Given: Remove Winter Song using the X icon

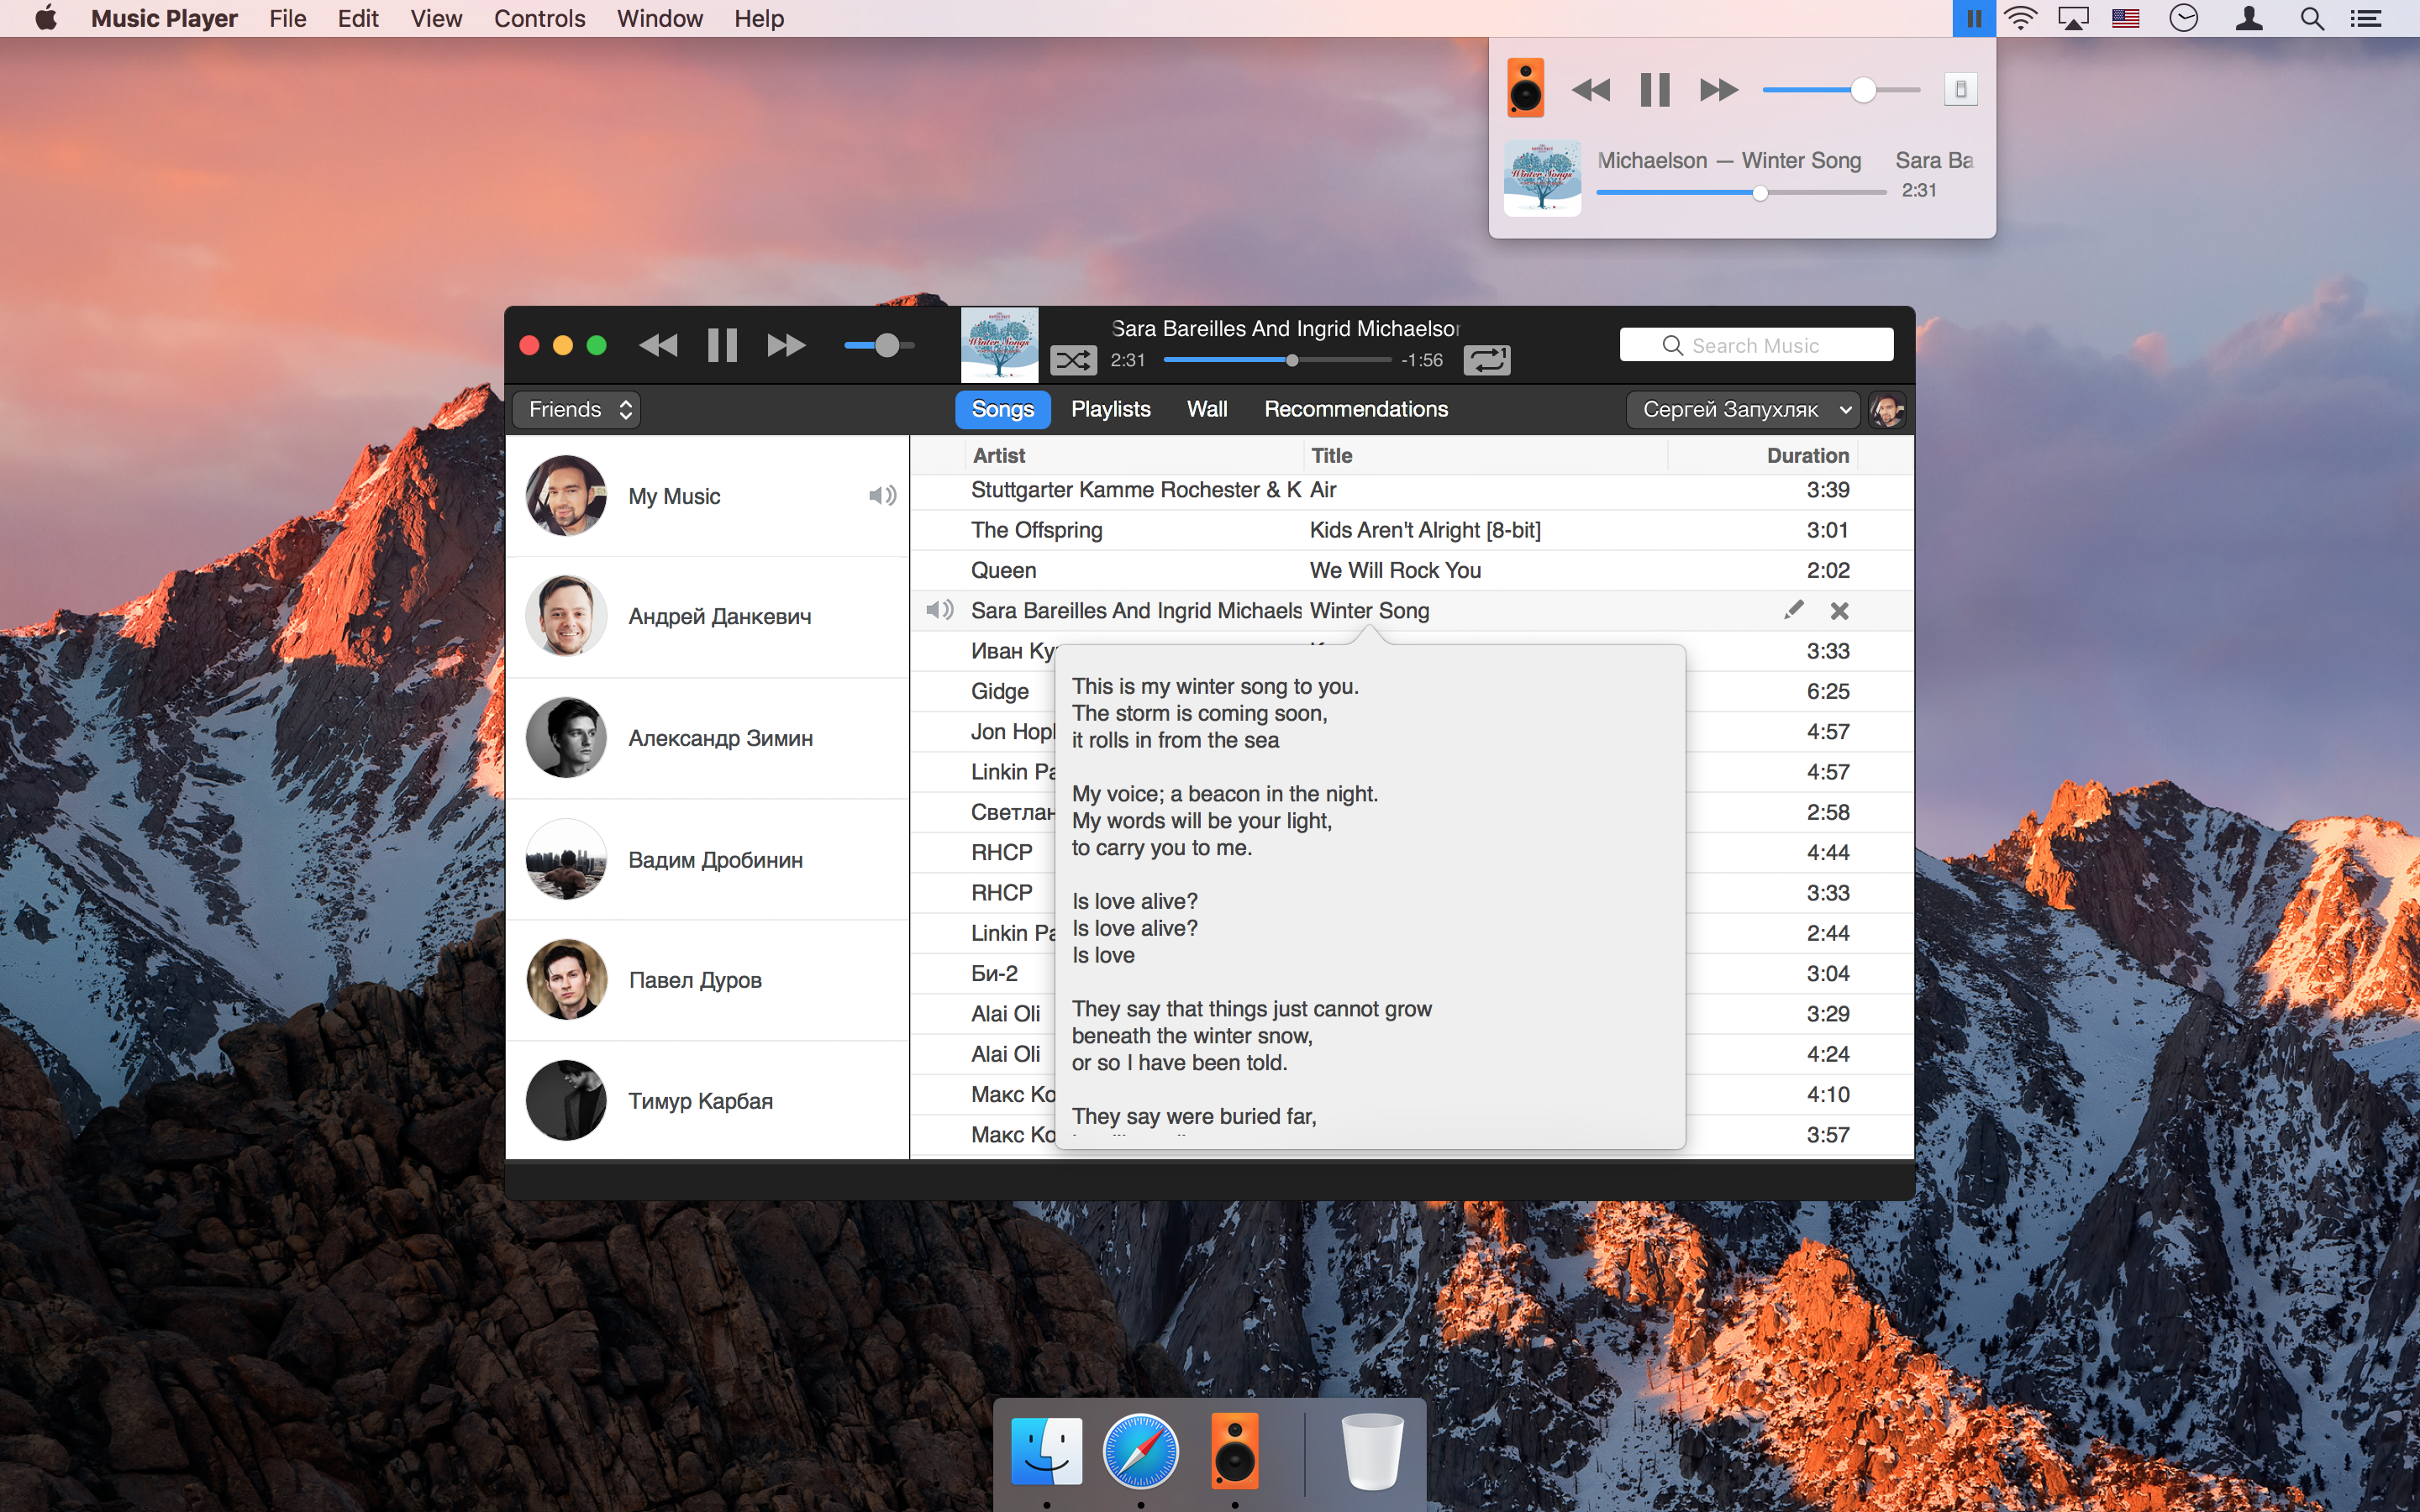Looking at the screenshot, I should 1840,610.
